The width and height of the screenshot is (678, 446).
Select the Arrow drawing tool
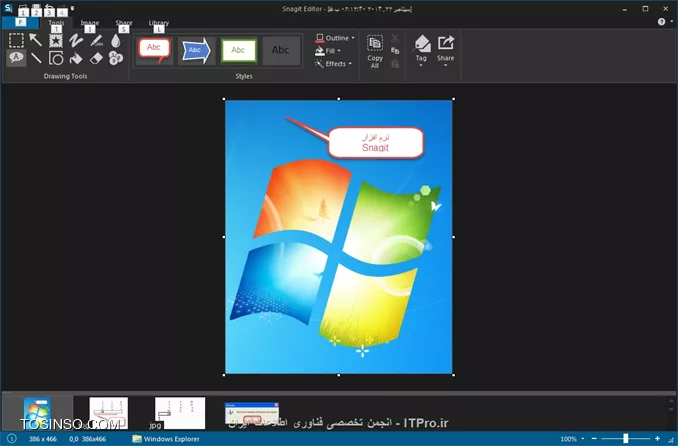[x=35, y=40]
